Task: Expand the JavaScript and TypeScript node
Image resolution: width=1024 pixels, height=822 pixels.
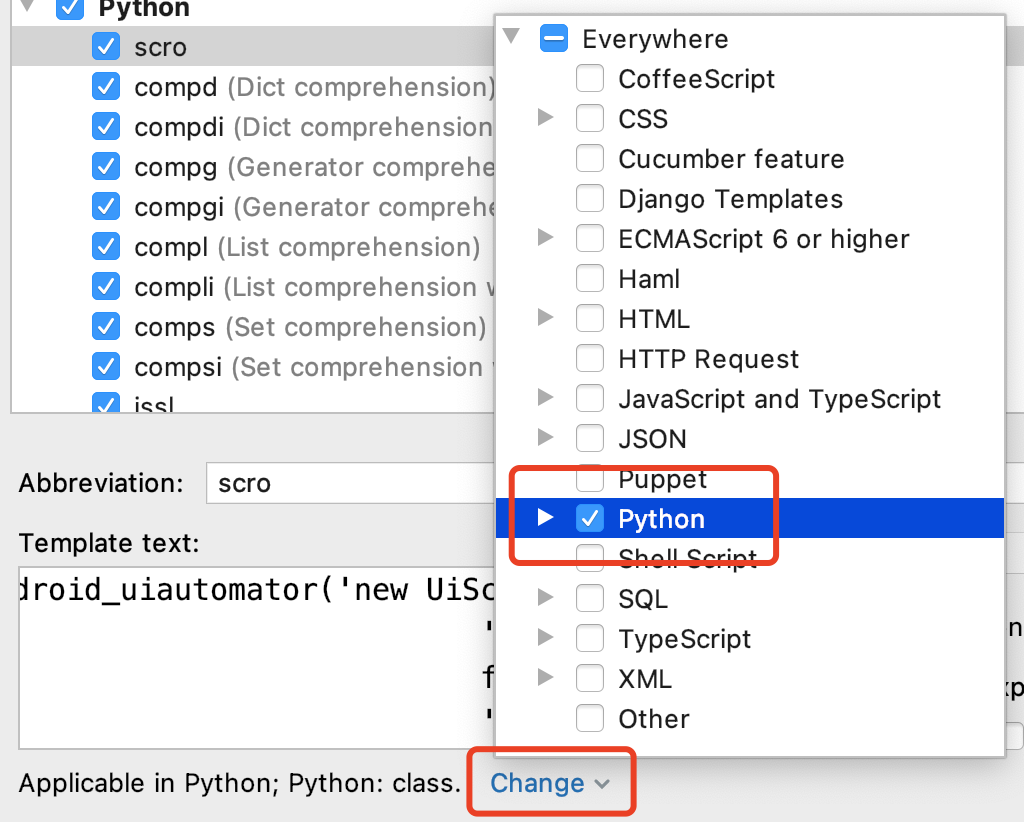Action: pyautogui.click(x=545, y=398)
